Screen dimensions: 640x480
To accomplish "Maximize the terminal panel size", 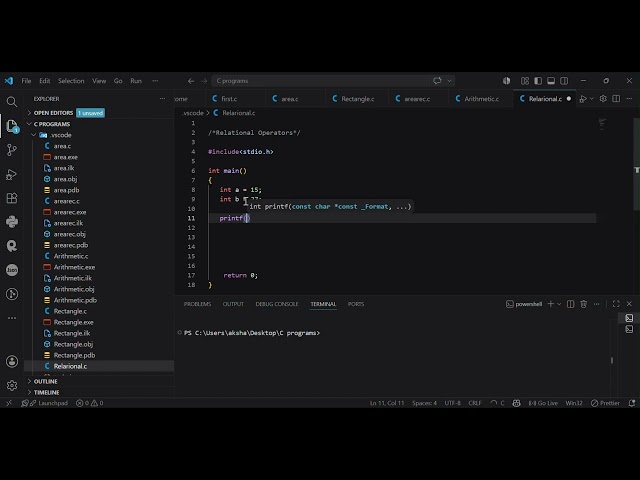I will [x=616, y=304].
